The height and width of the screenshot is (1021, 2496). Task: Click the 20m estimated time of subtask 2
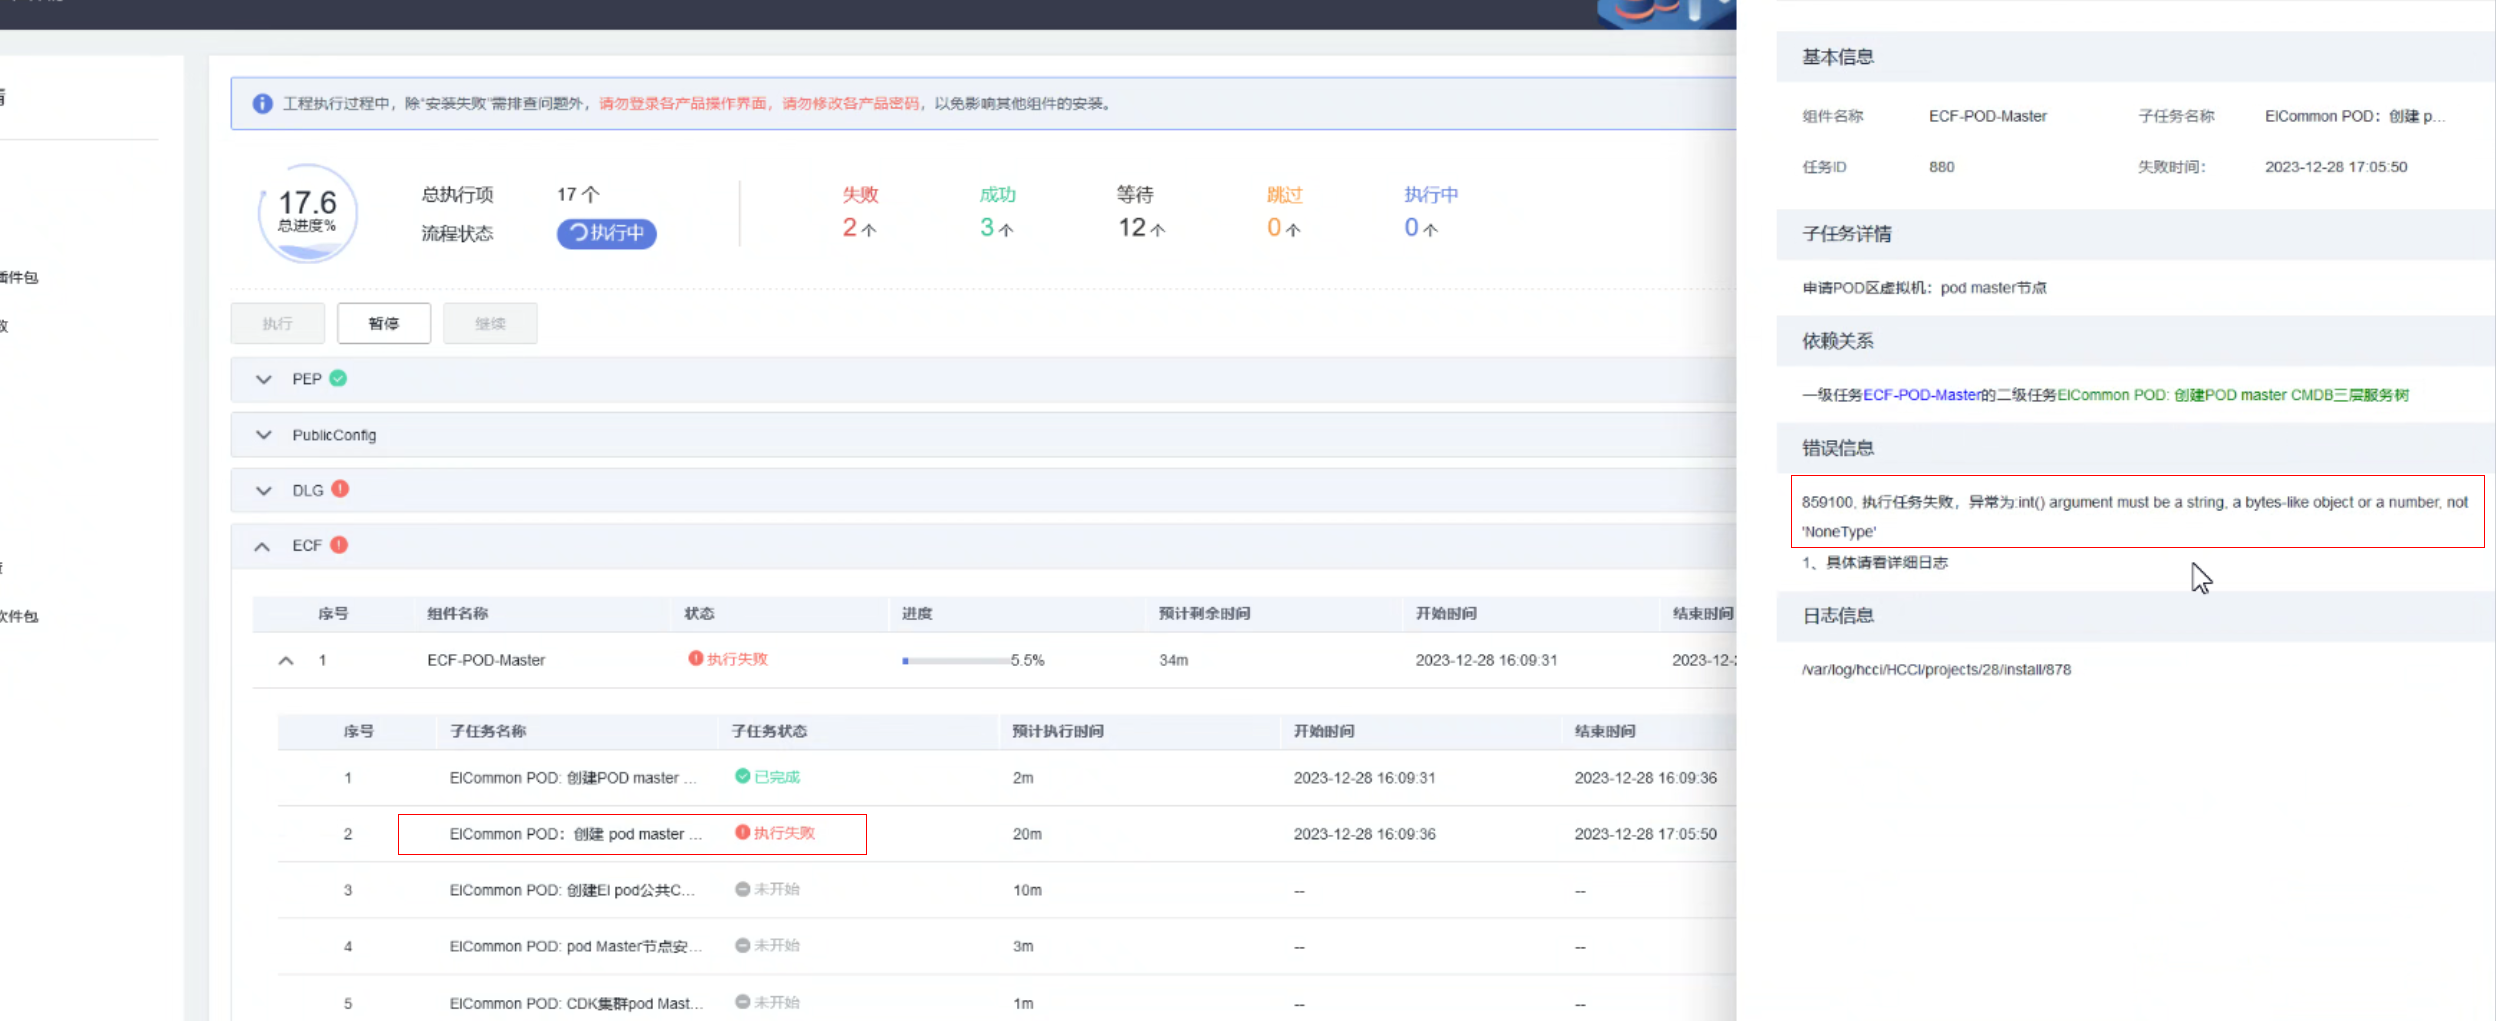(x=1027, y=834)
